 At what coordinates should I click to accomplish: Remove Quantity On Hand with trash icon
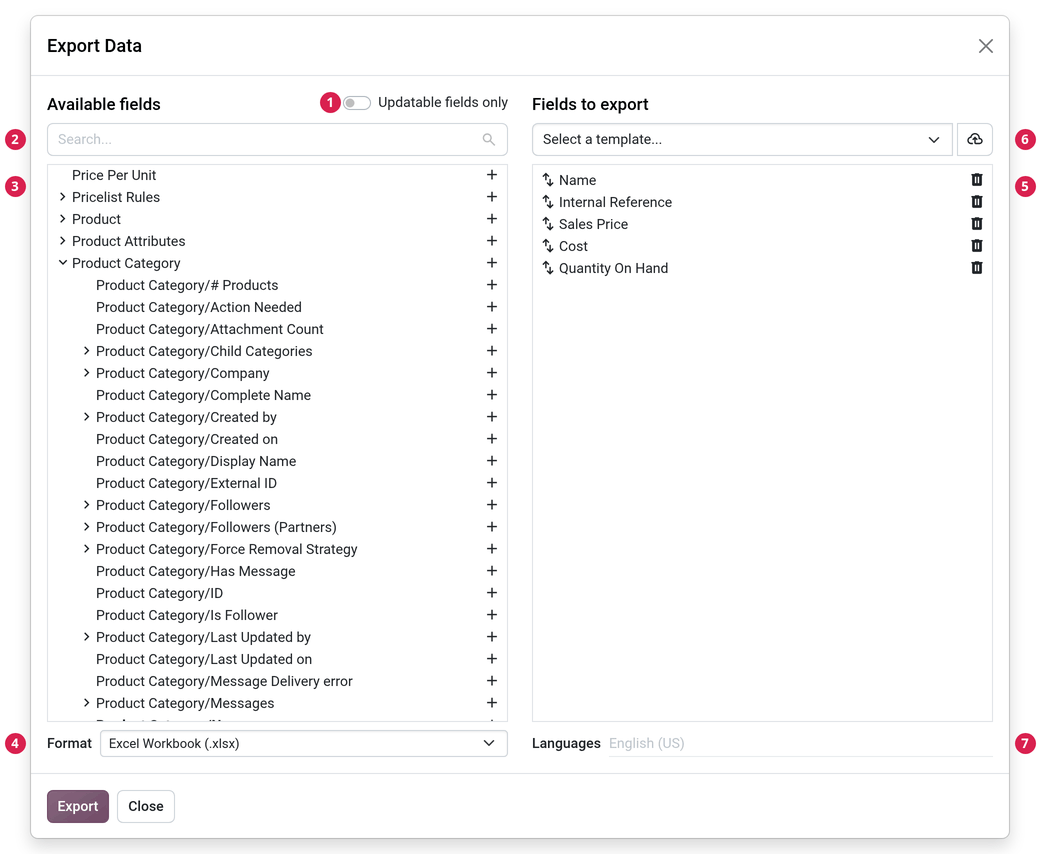coord(976,268)
